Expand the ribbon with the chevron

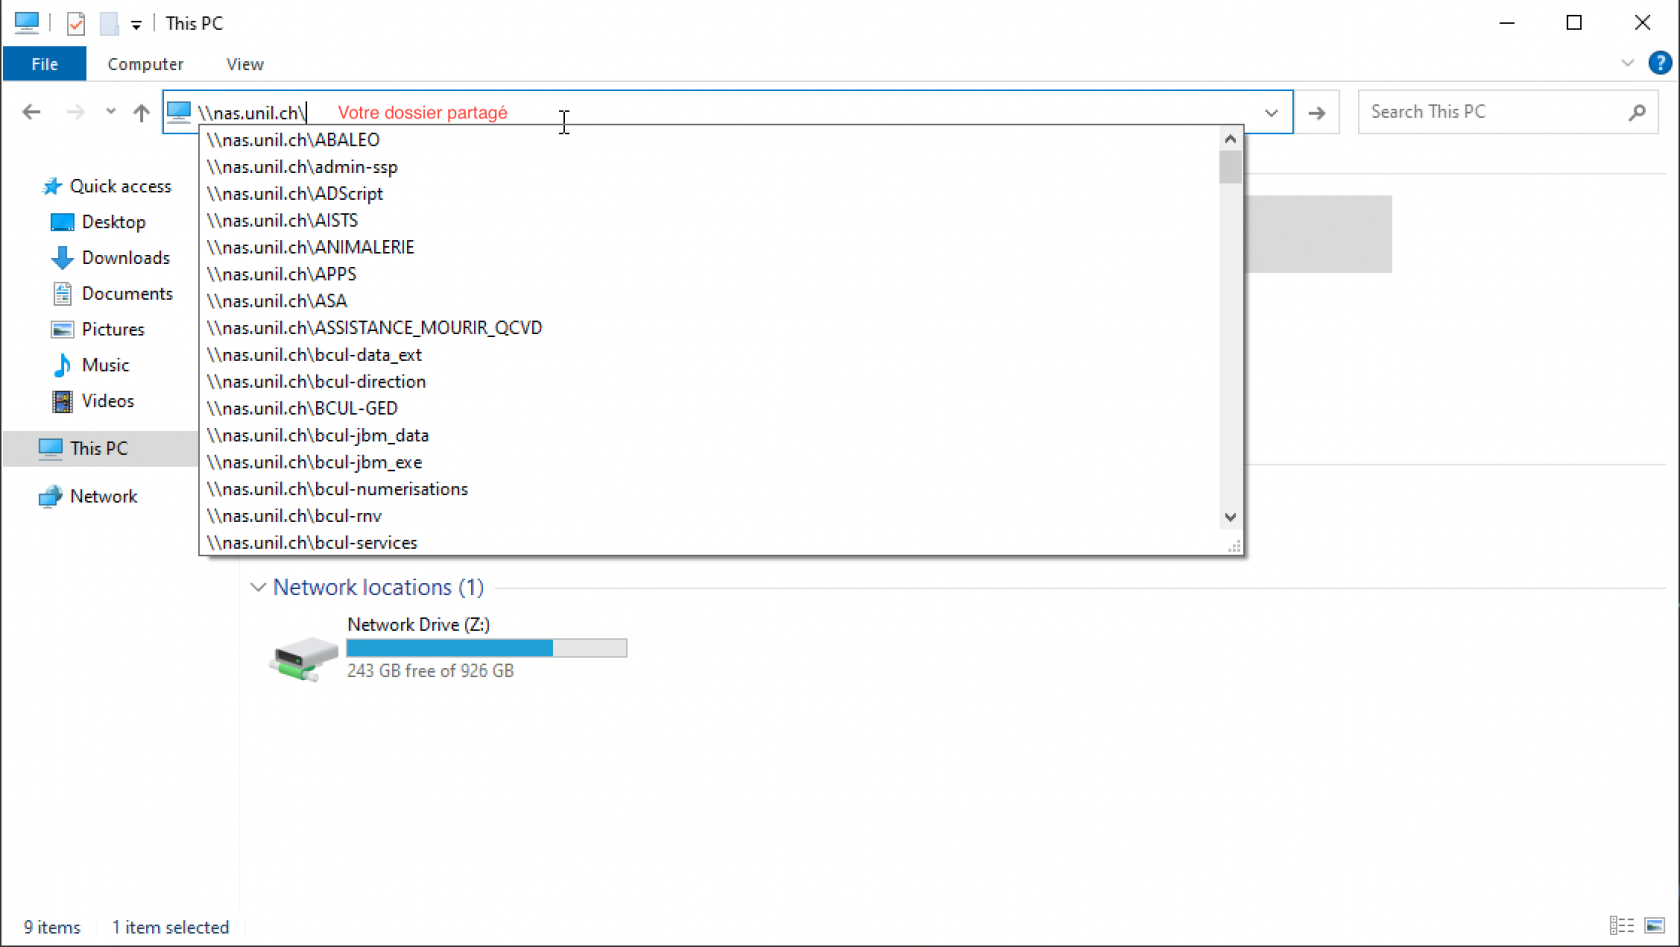point(1627,63)
